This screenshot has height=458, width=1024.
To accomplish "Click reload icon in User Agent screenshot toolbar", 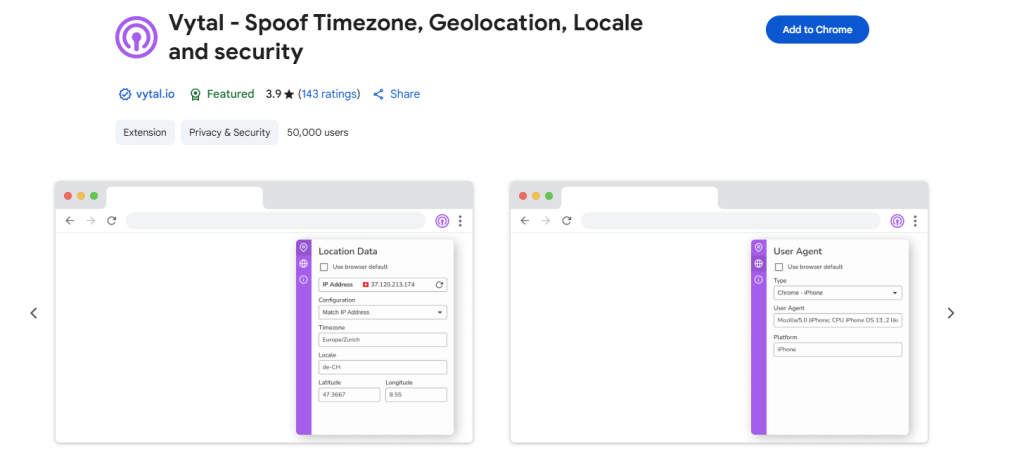I will pyautogui.click(x=566, y=221).
